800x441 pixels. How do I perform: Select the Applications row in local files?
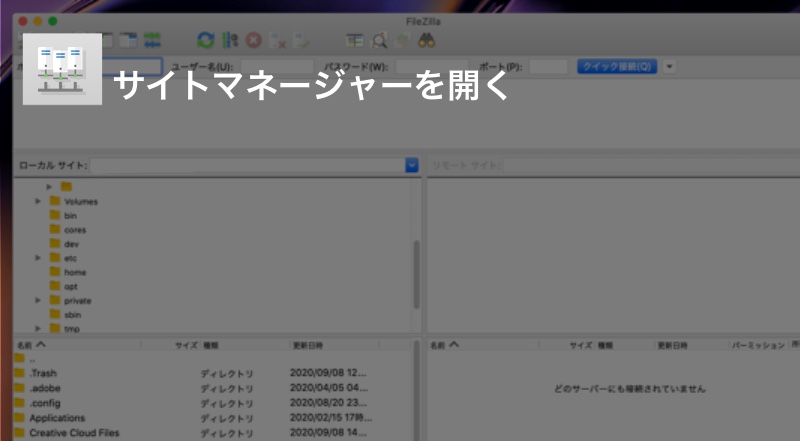pos(212,418)
